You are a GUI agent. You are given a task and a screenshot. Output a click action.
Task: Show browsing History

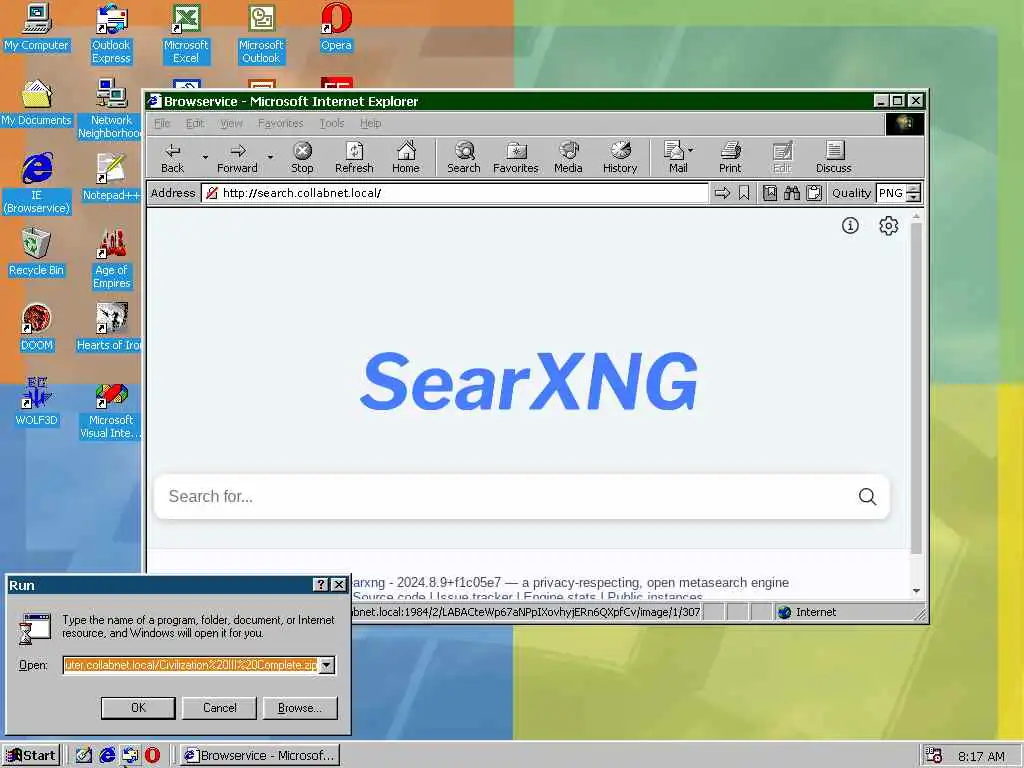620,157
